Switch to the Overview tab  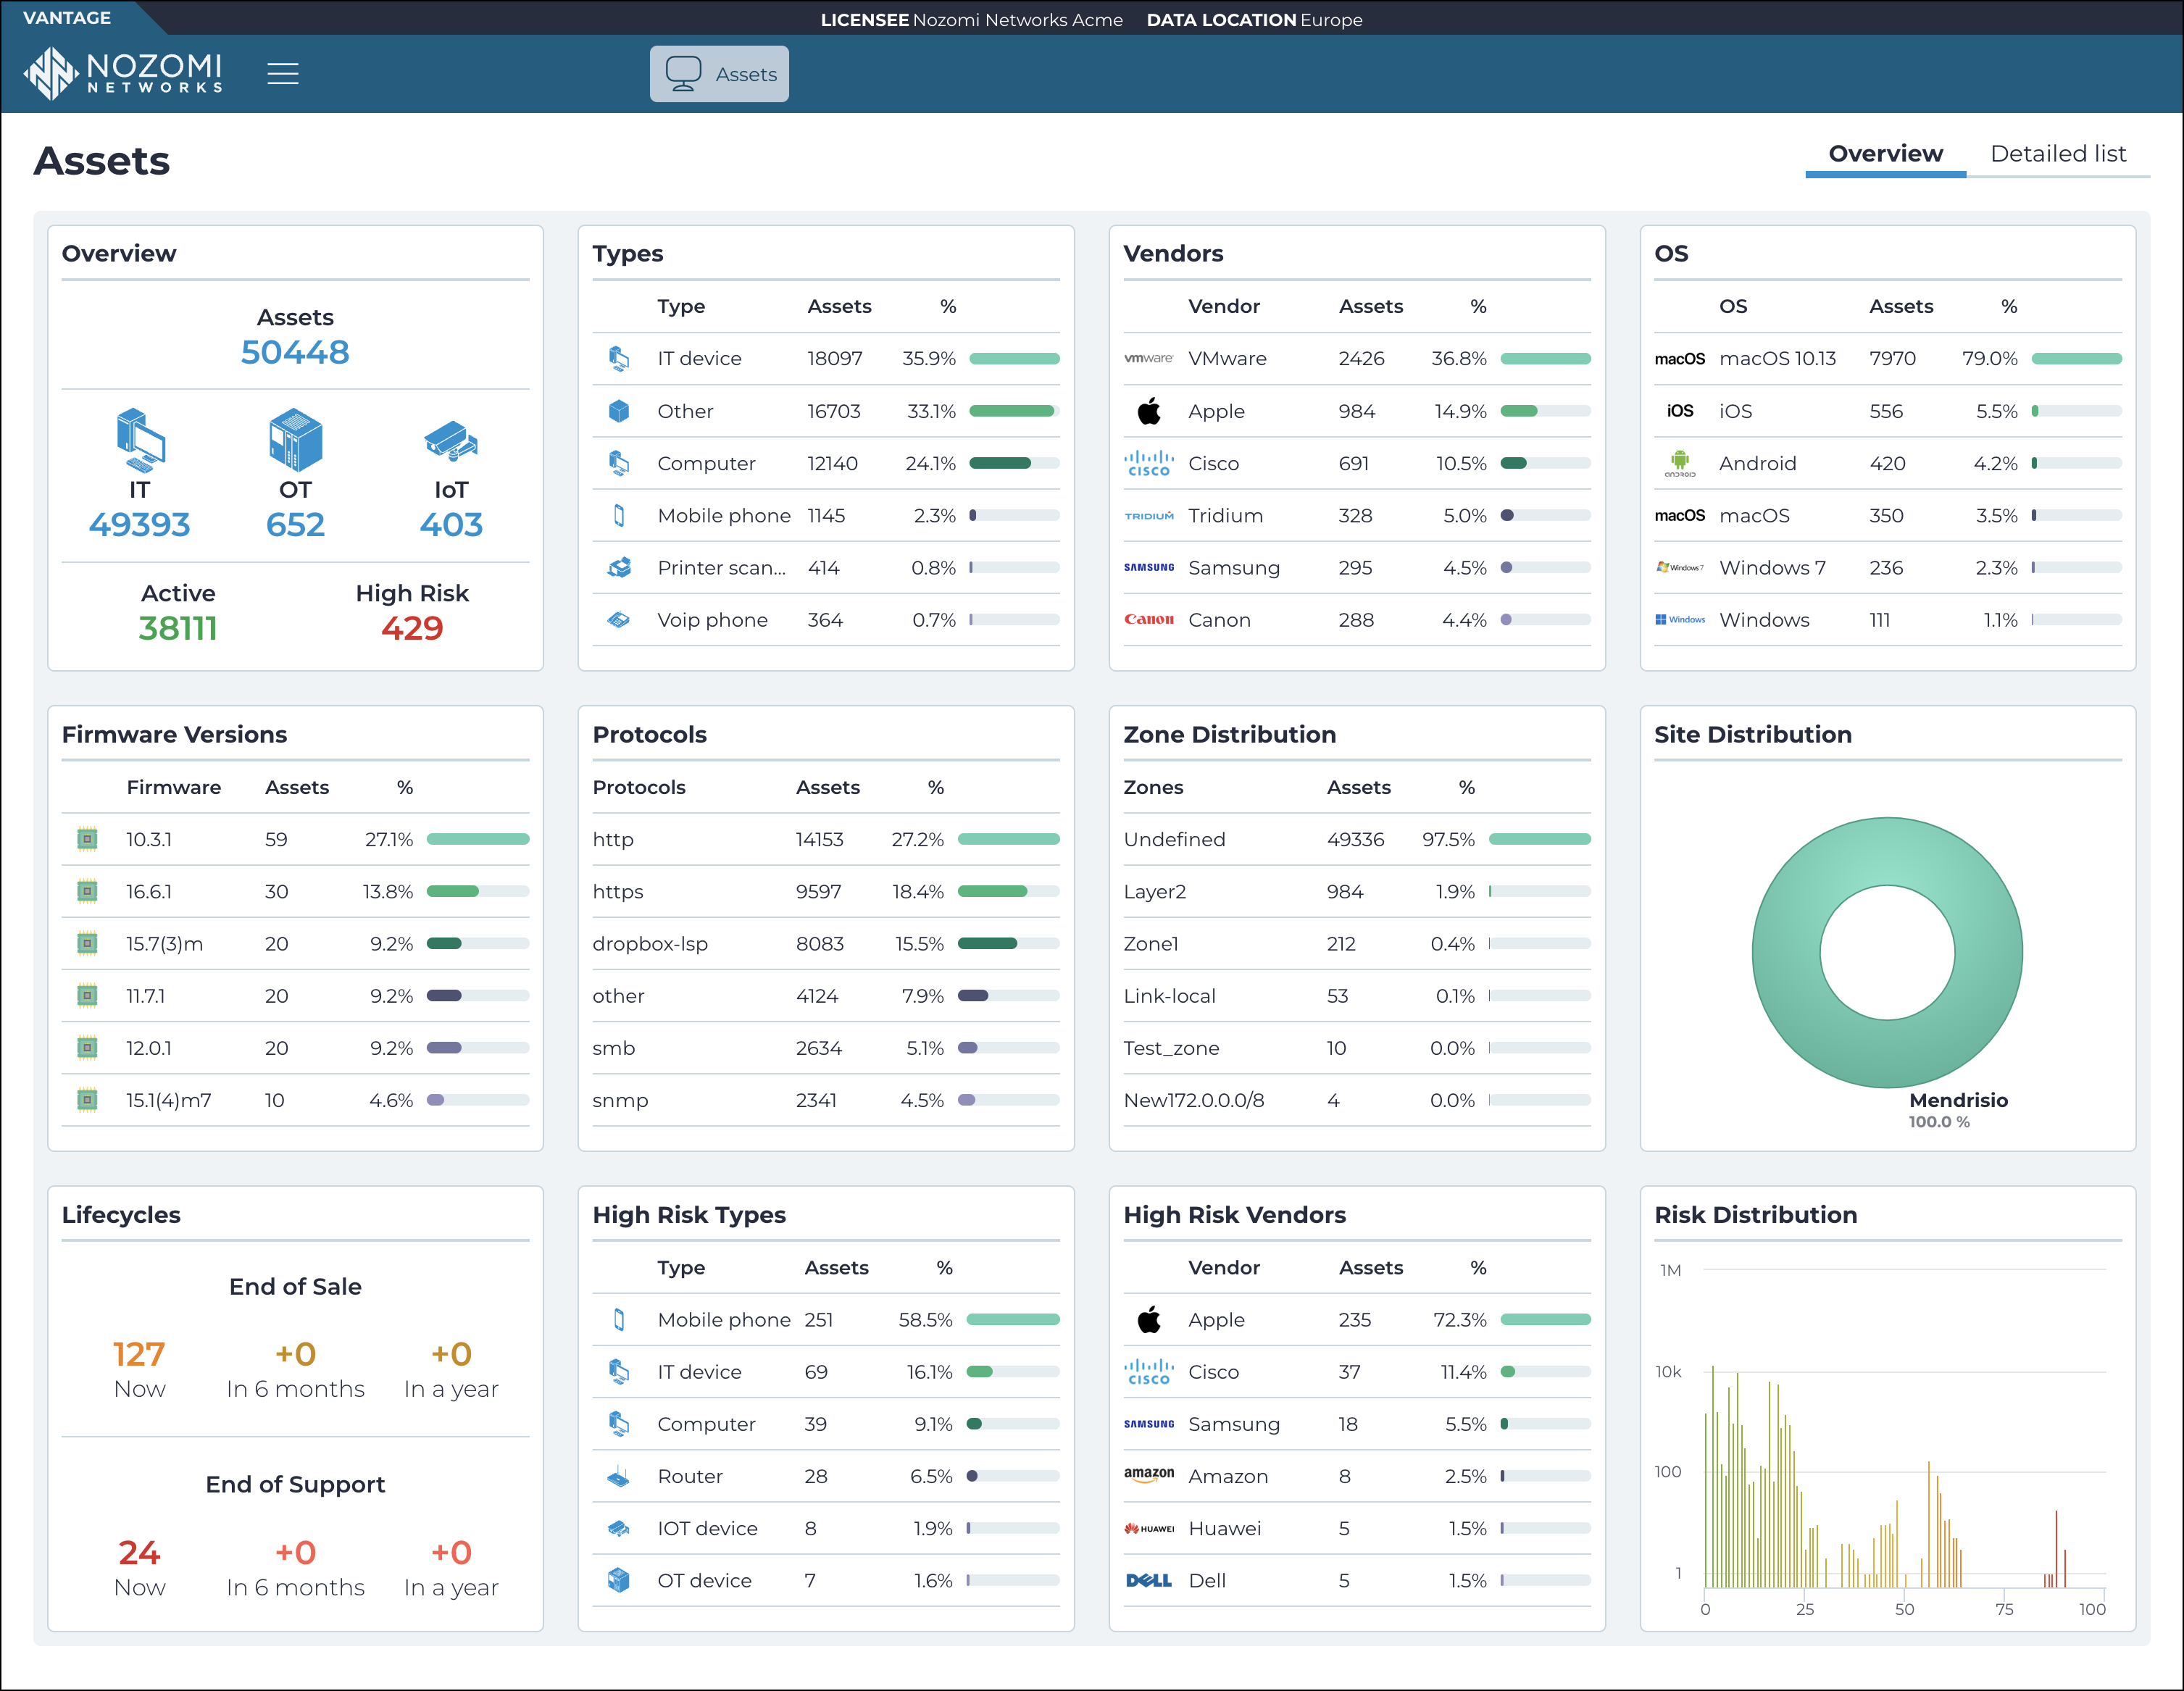(1885, 154)
